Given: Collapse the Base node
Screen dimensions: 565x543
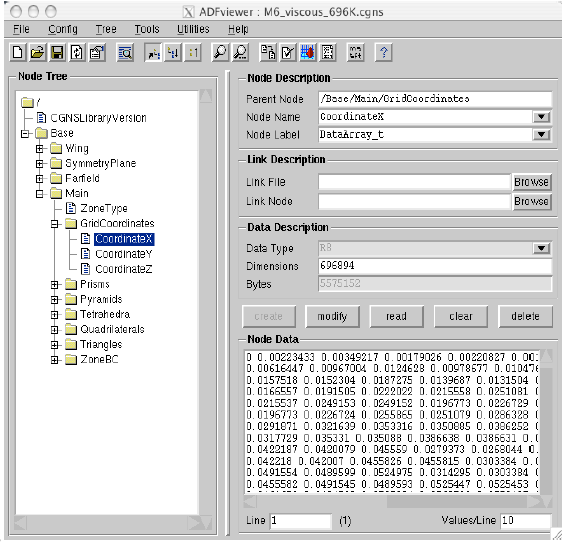Looking at the screenshot, I should [x=25, y=134].
